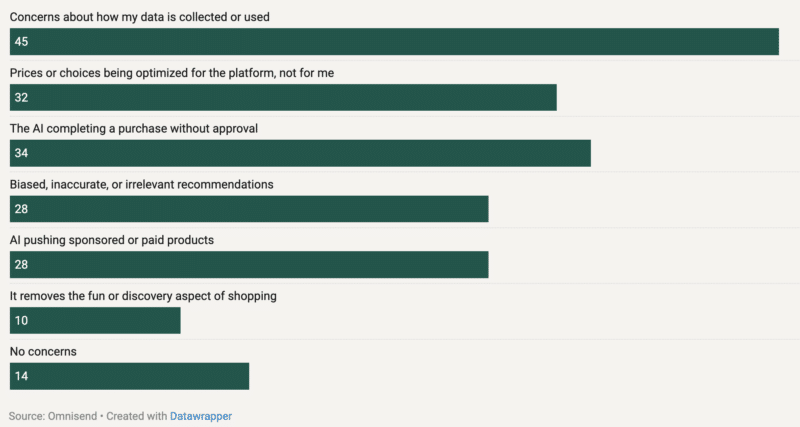Click the 'Prices or choices being optimized' label
Viewport: 800px width, 427px height.
tap(178, 74)
